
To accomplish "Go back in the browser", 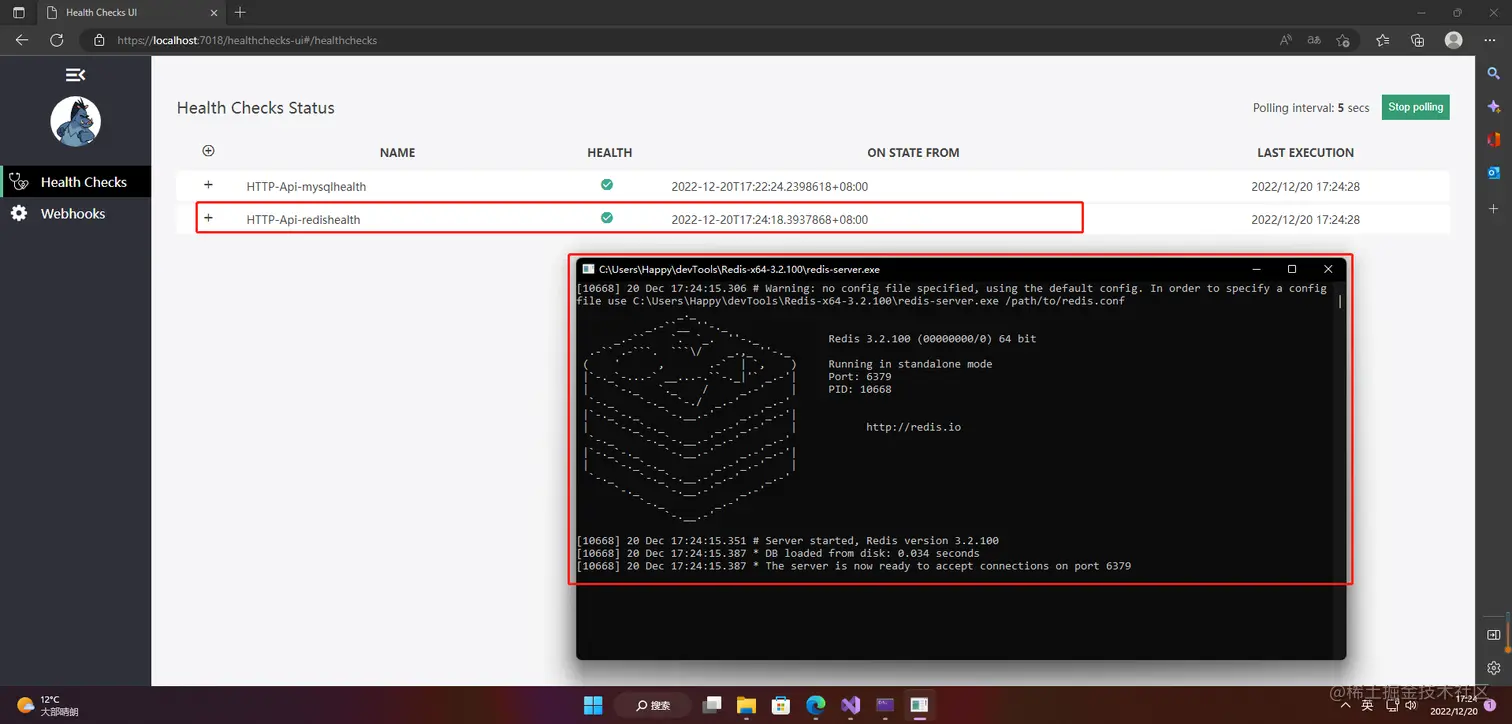I will click(x=22, y=40).
